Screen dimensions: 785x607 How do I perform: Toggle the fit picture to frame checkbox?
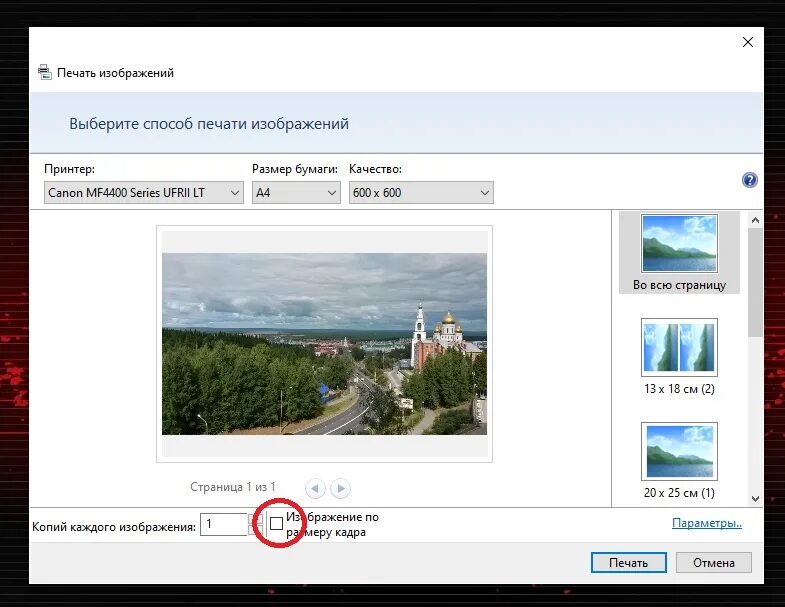pyautogui.click(x=276, y=524)
